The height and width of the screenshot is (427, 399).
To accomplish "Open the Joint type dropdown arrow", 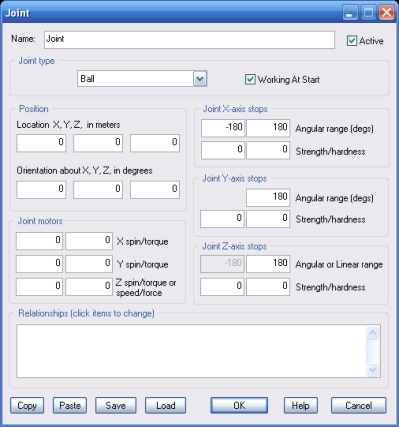I will tap(200, 79).
